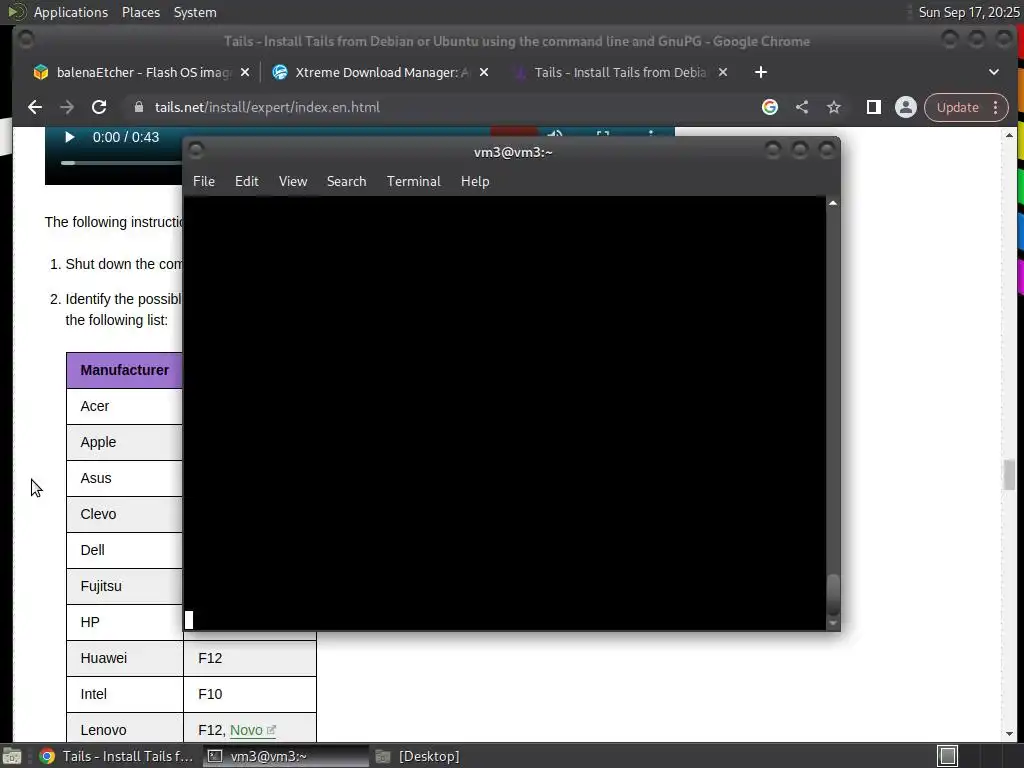This screenshot has width=1024, height=768.
Task: Select the Dell table cell
Action: (x=125, y=550)
